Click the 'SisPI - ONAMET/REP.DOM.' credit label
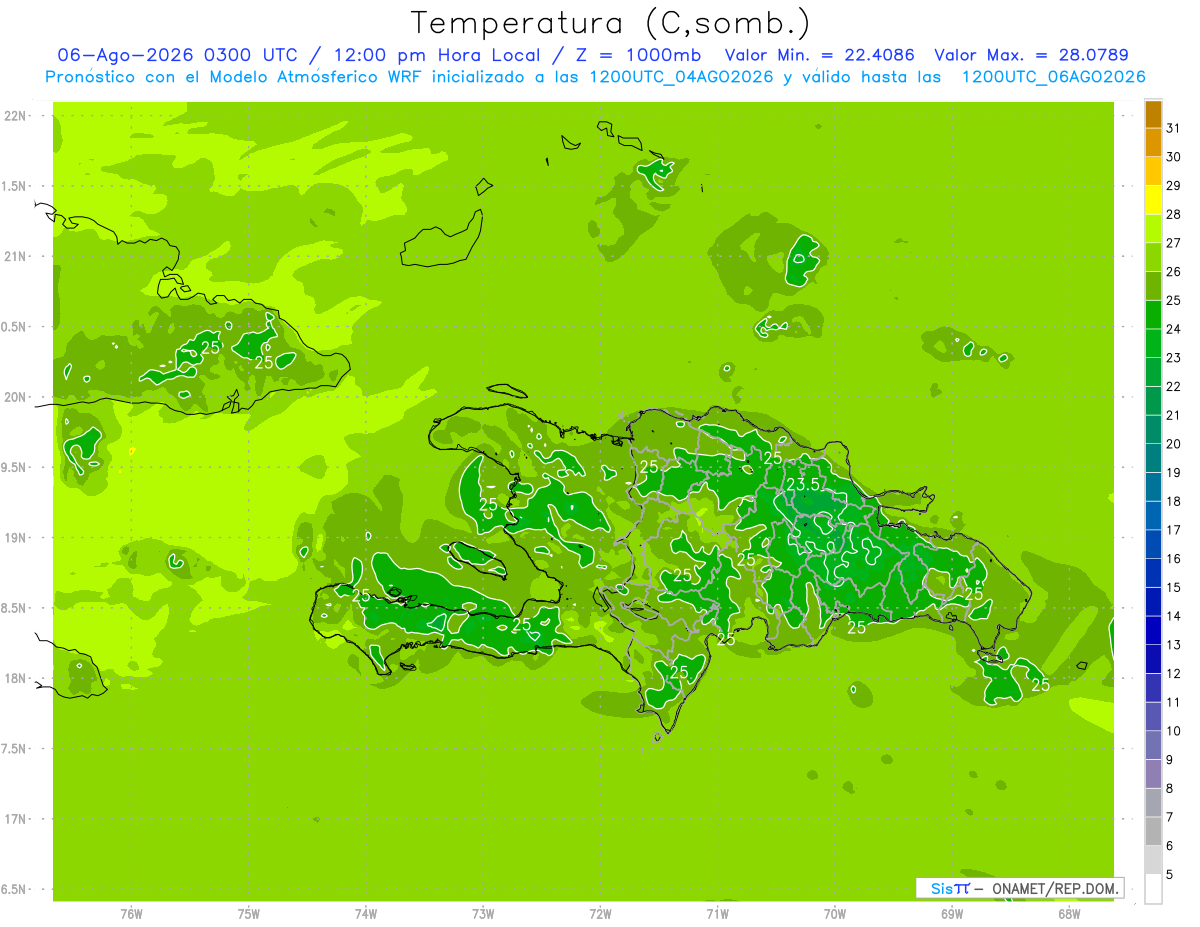1200x927 pixels. pos(1020,888)
